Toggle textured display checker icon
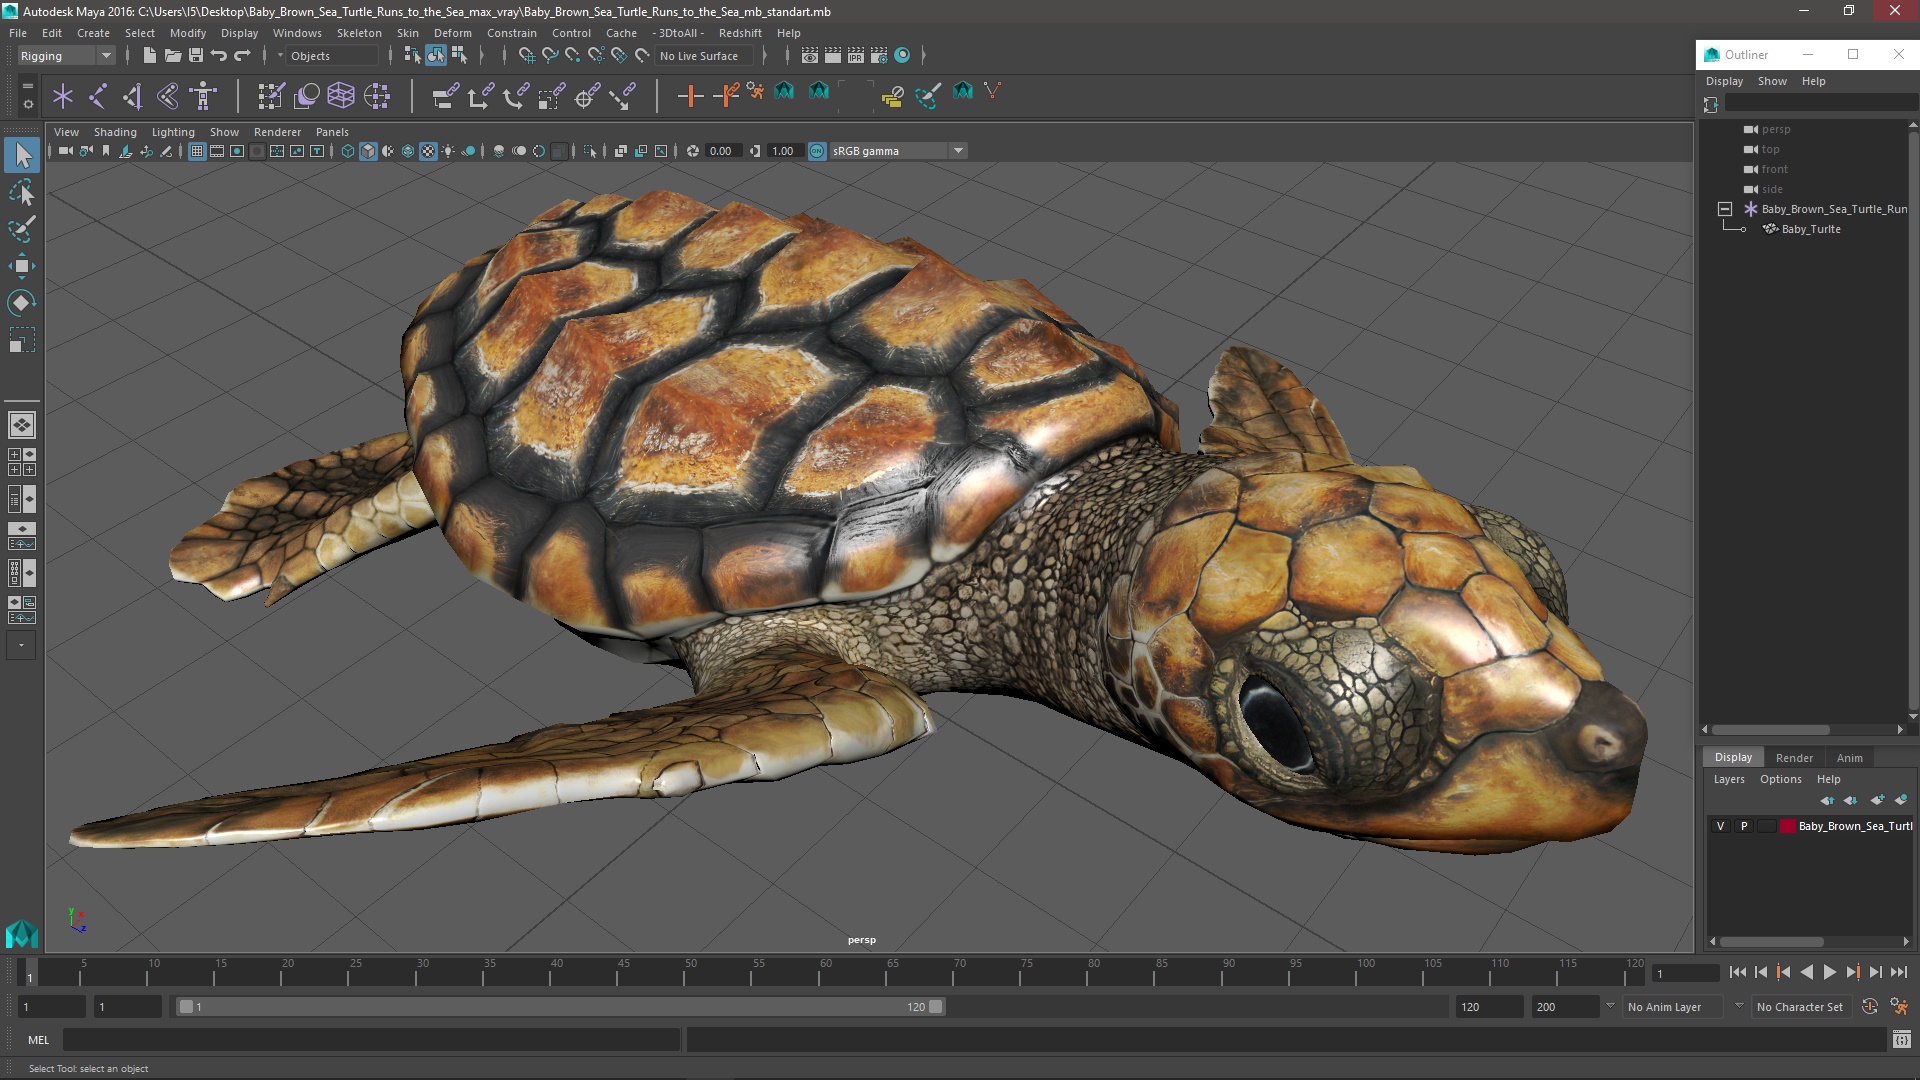Viewport: 1920px width, 1080px height. point(428,151)
